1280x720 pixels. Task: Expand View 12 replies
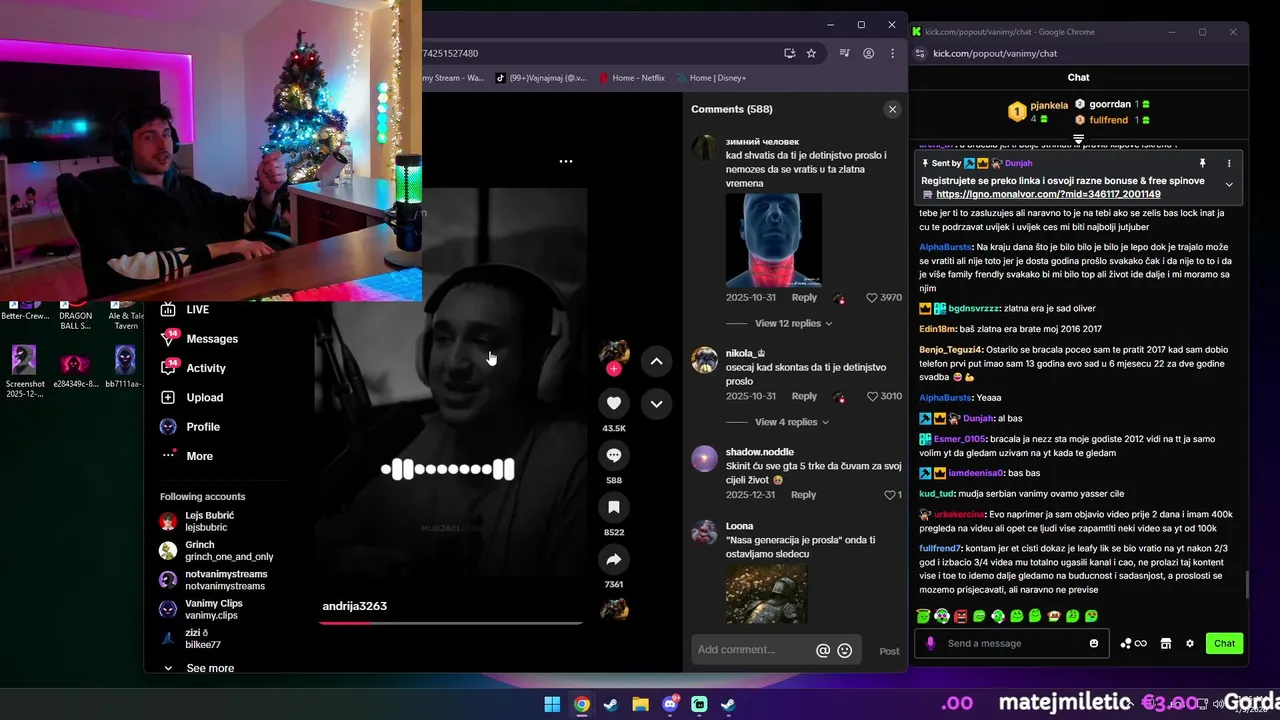[794, 323]
